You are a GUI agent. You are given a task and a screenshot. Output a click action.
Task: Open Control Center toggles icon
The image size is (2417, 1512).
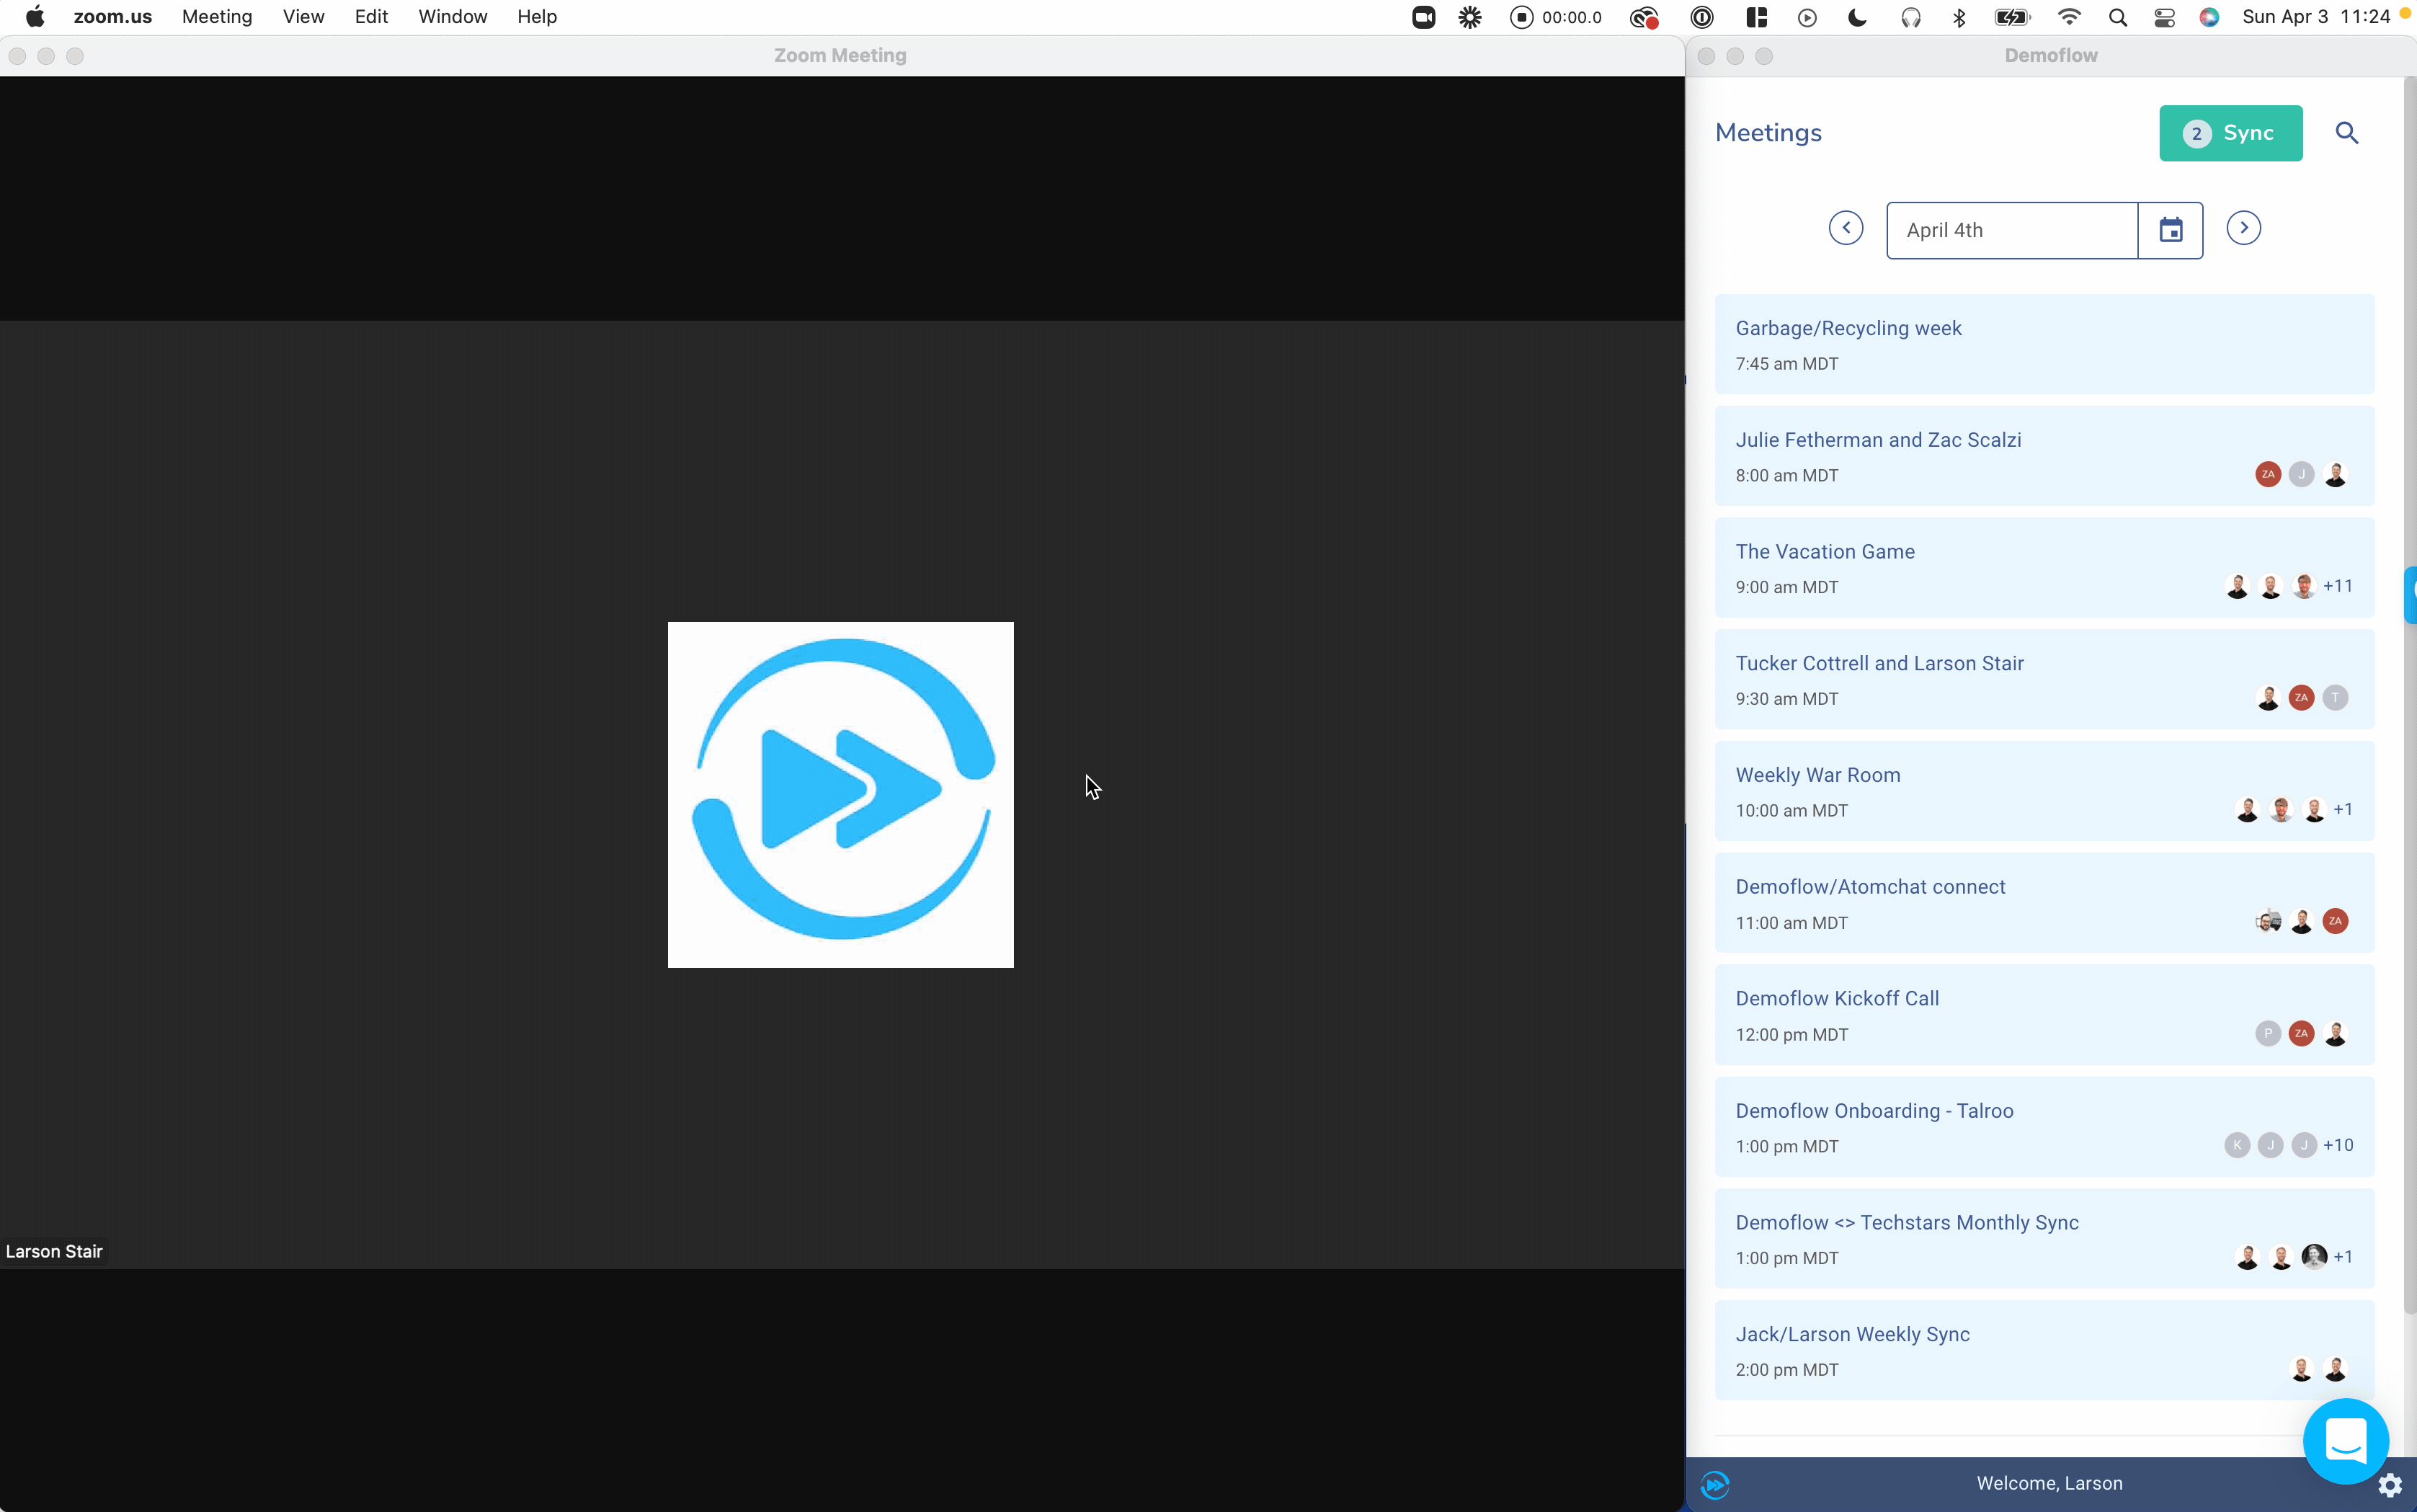(x=2164, y=17)
